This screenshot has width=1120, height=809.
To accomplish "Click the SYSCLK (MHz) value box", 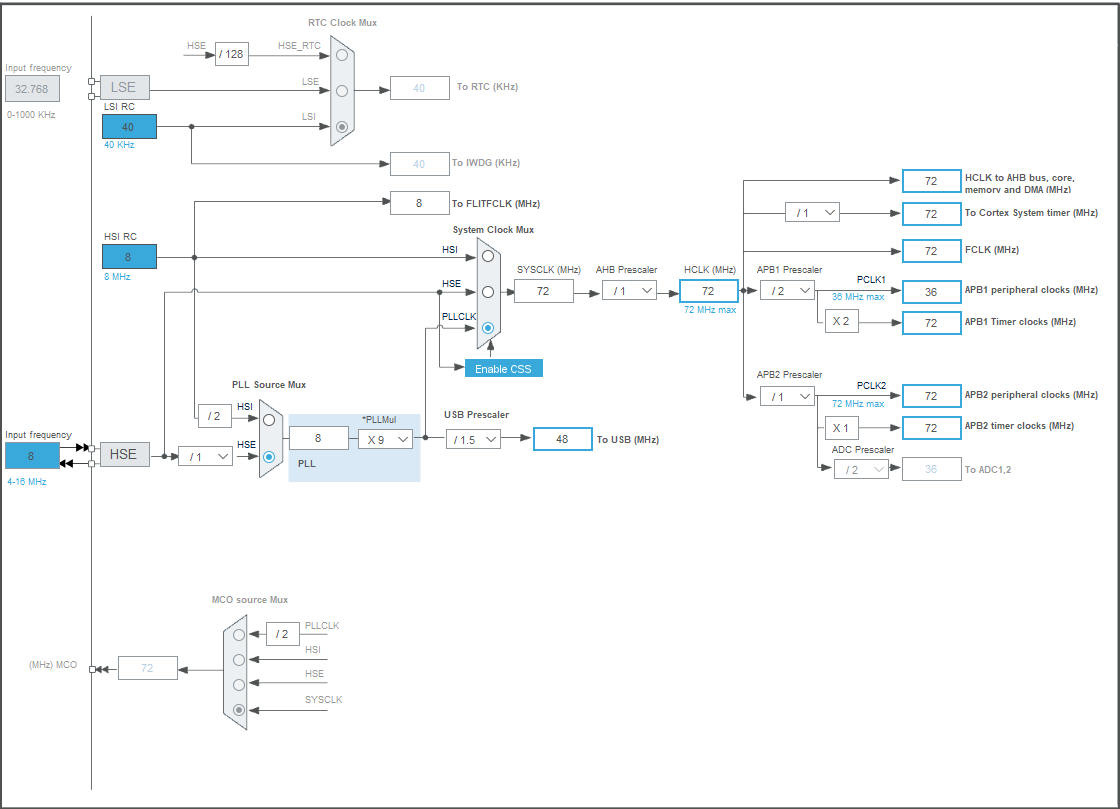I will pyautogui.click(x=544, y=291).
